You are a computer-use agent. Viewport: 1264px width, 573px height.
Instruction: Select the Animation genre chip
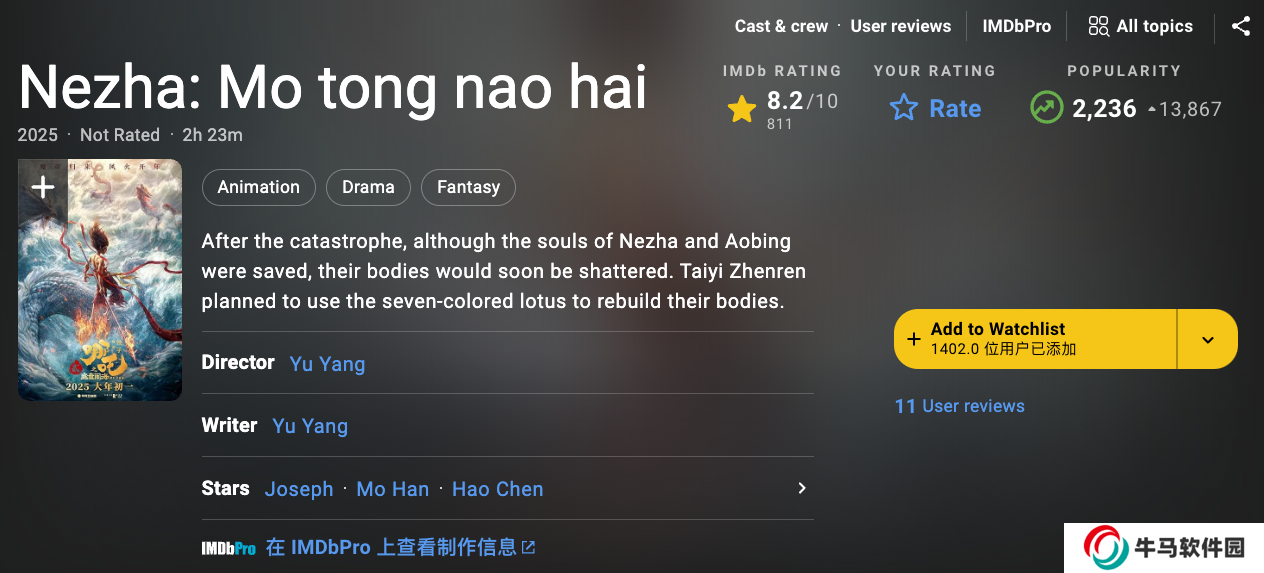tap(258, 187)
